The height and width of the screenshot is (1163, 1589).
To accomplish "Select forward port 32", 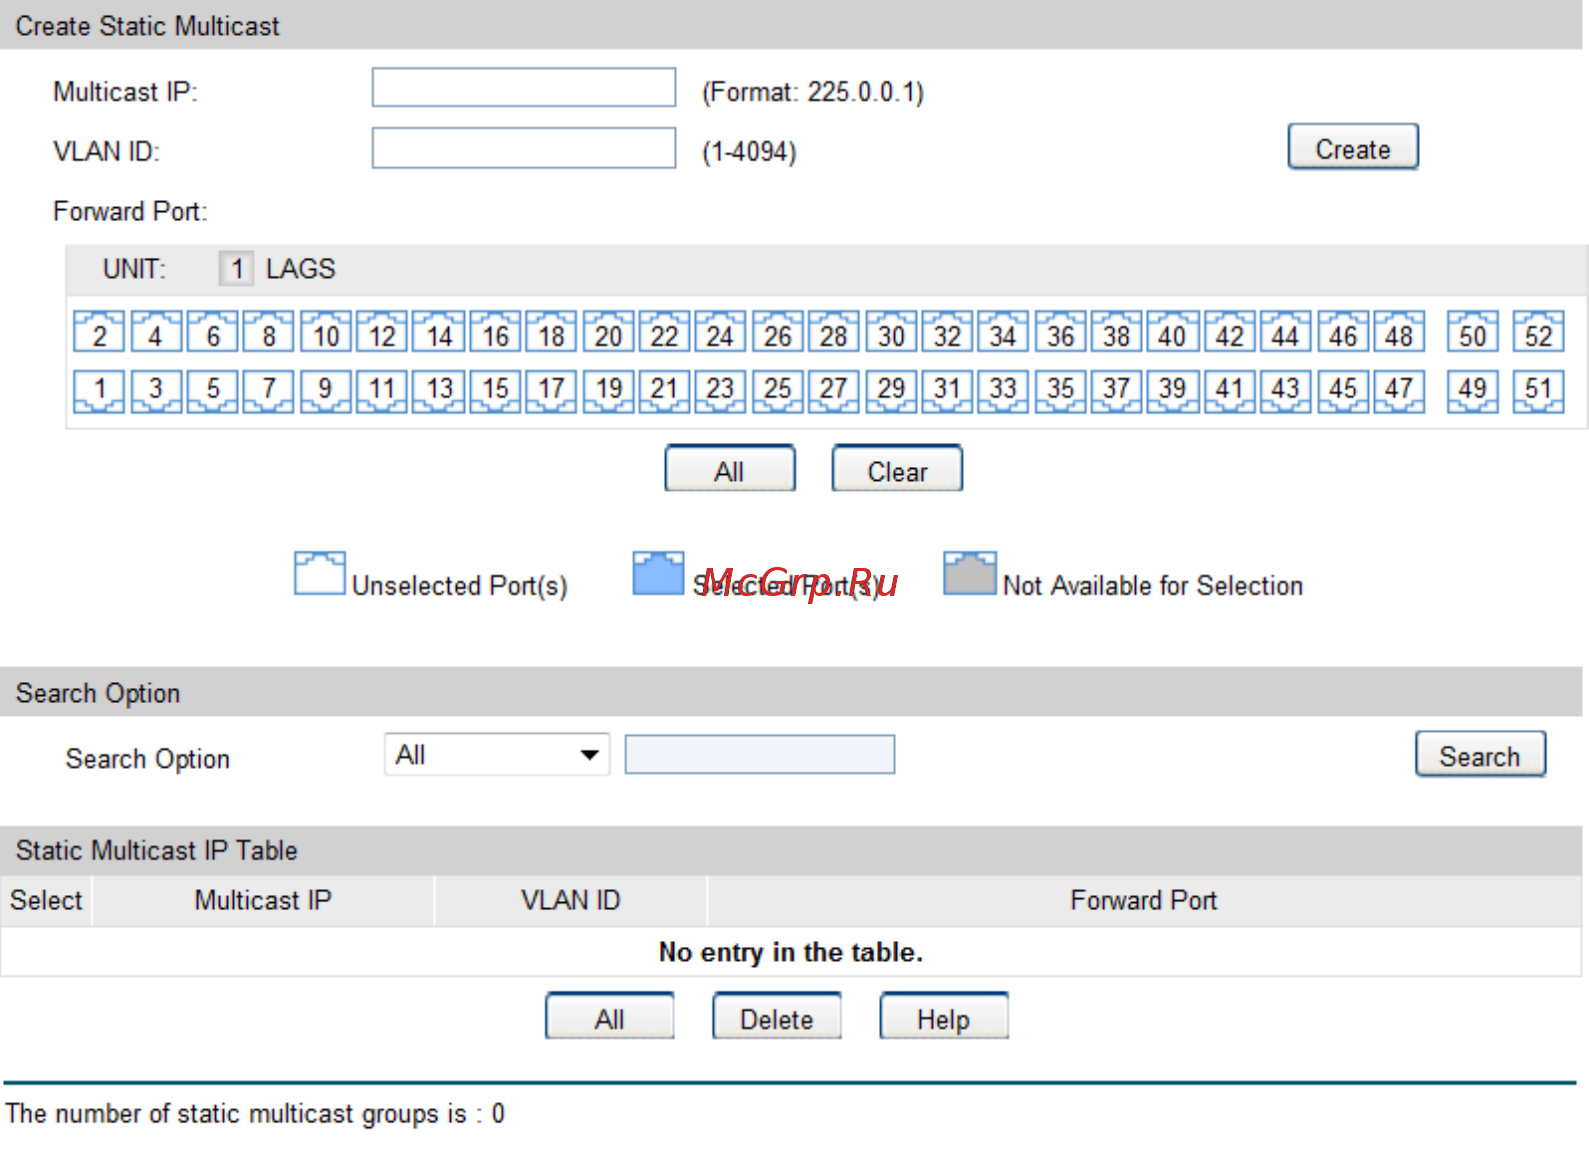I will [947, 333].
